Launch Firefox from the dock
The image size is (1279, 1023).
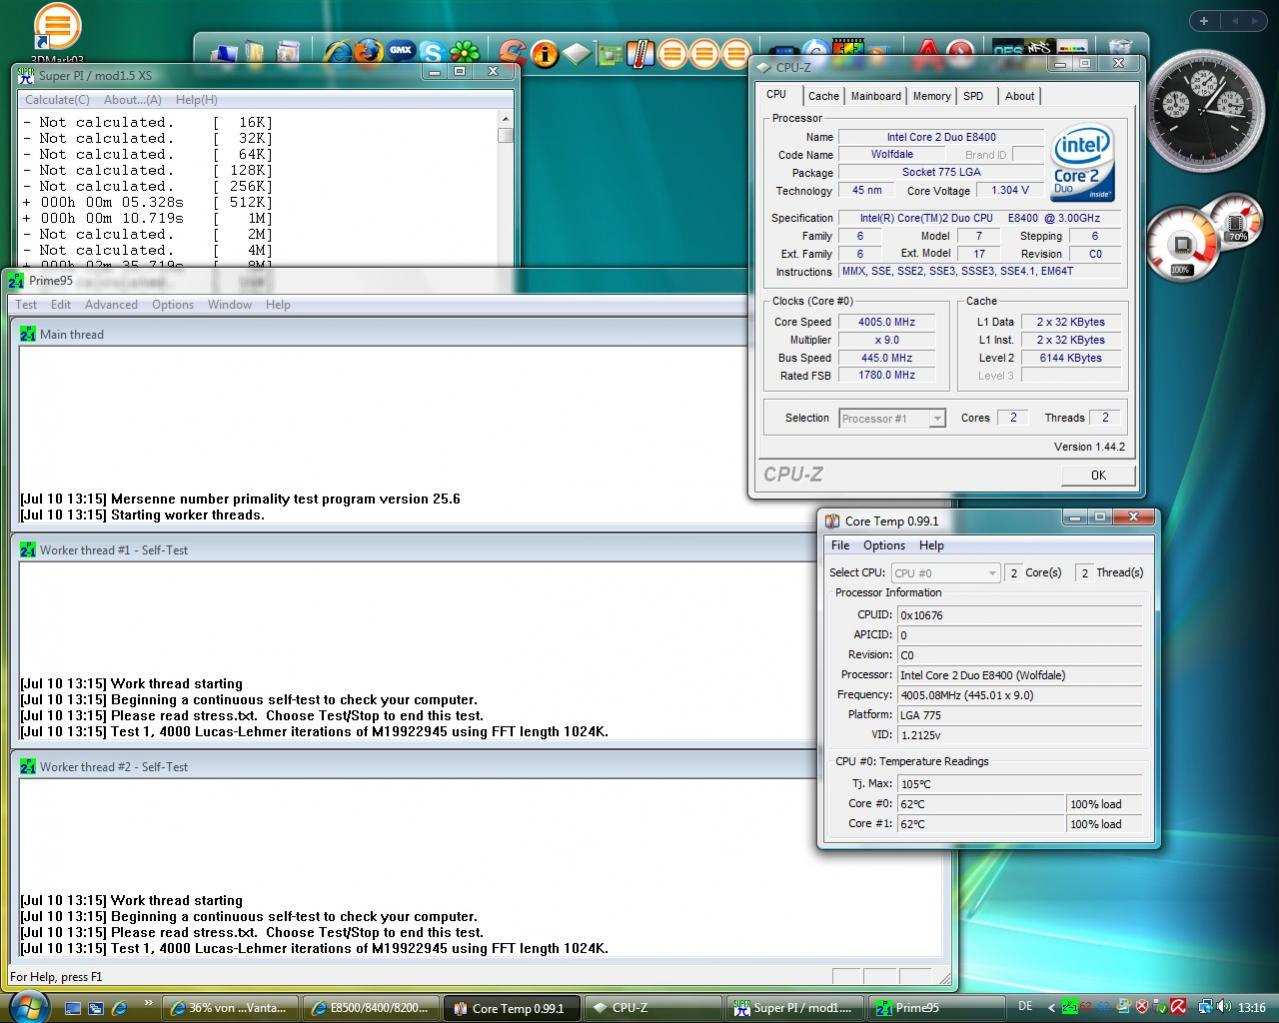click(369, 51)
